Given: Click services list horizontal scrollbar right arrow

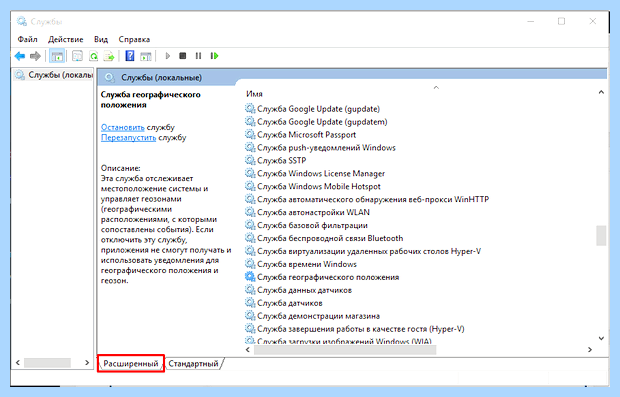Looking at the screenshot, I should [590, 350].
